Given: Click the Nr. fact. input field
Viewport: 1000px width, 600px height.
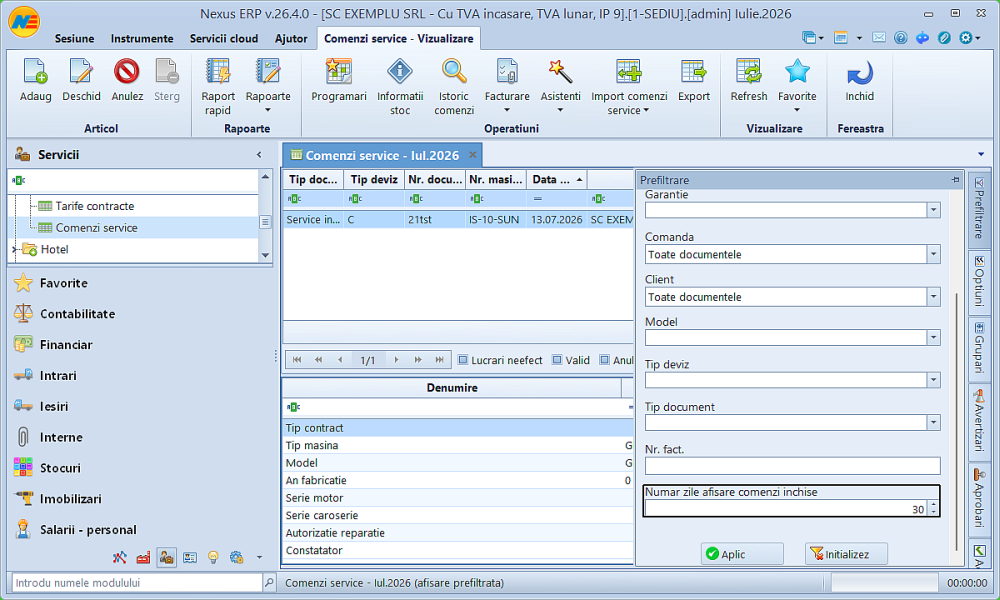Looking at the screenshot, I should pos(792,465).
